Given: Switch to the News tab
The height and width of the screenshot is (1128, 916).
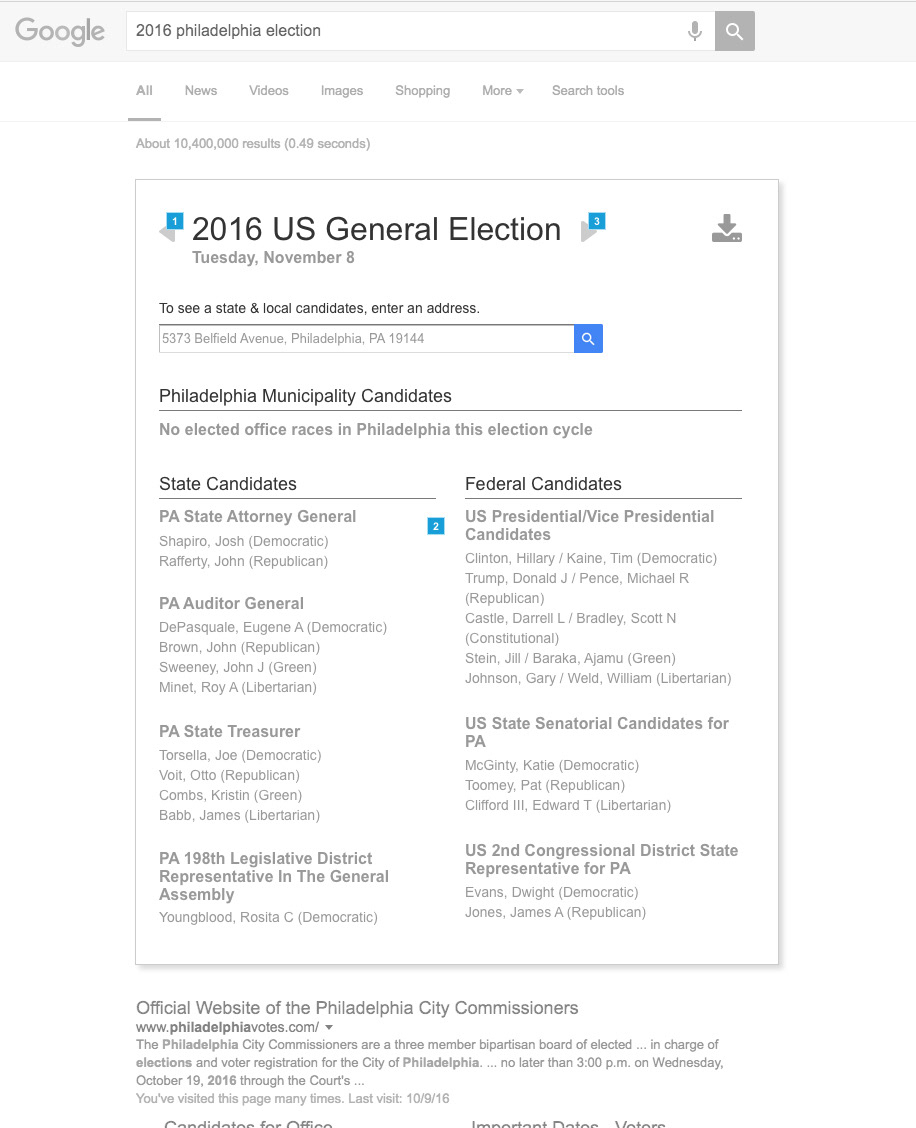Looking at the screenshot, I should point(200,91).
